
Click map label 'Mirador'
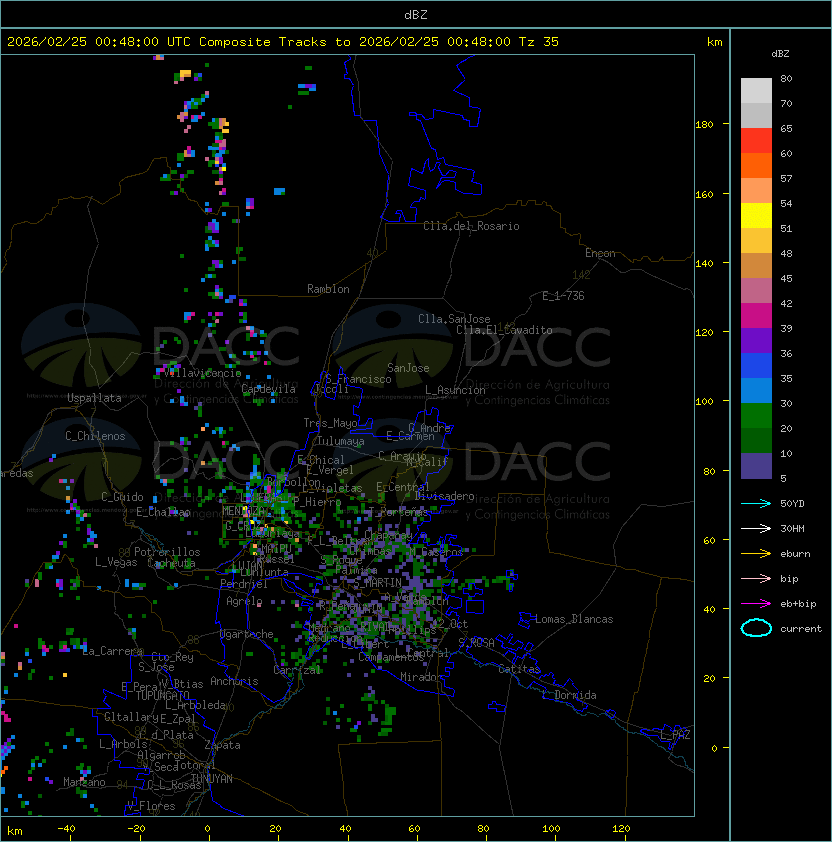[421, 677]
